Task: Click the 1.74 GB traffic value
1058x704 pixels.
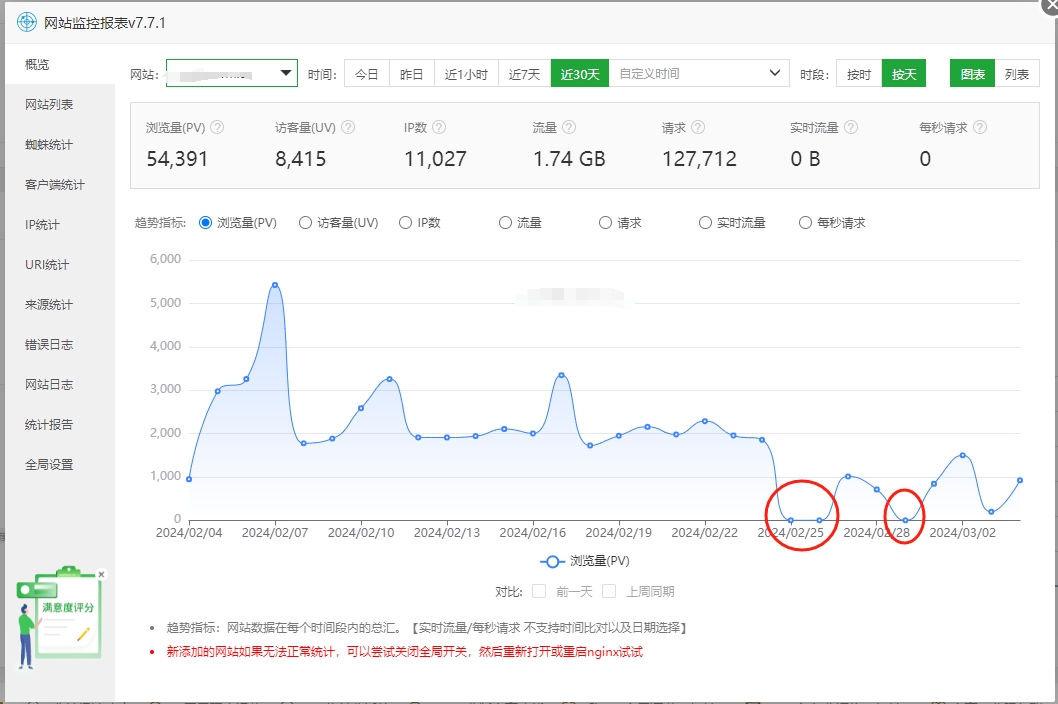Action: (x=569, y=159)
